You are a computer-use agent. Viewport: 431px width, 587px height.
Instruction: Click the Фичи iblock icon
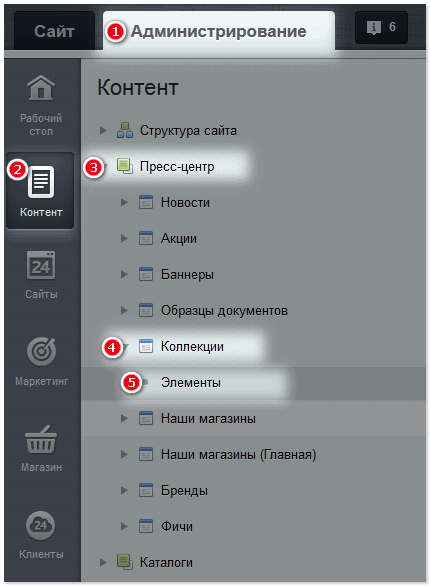pyautogui.click(x=146, y=526)
